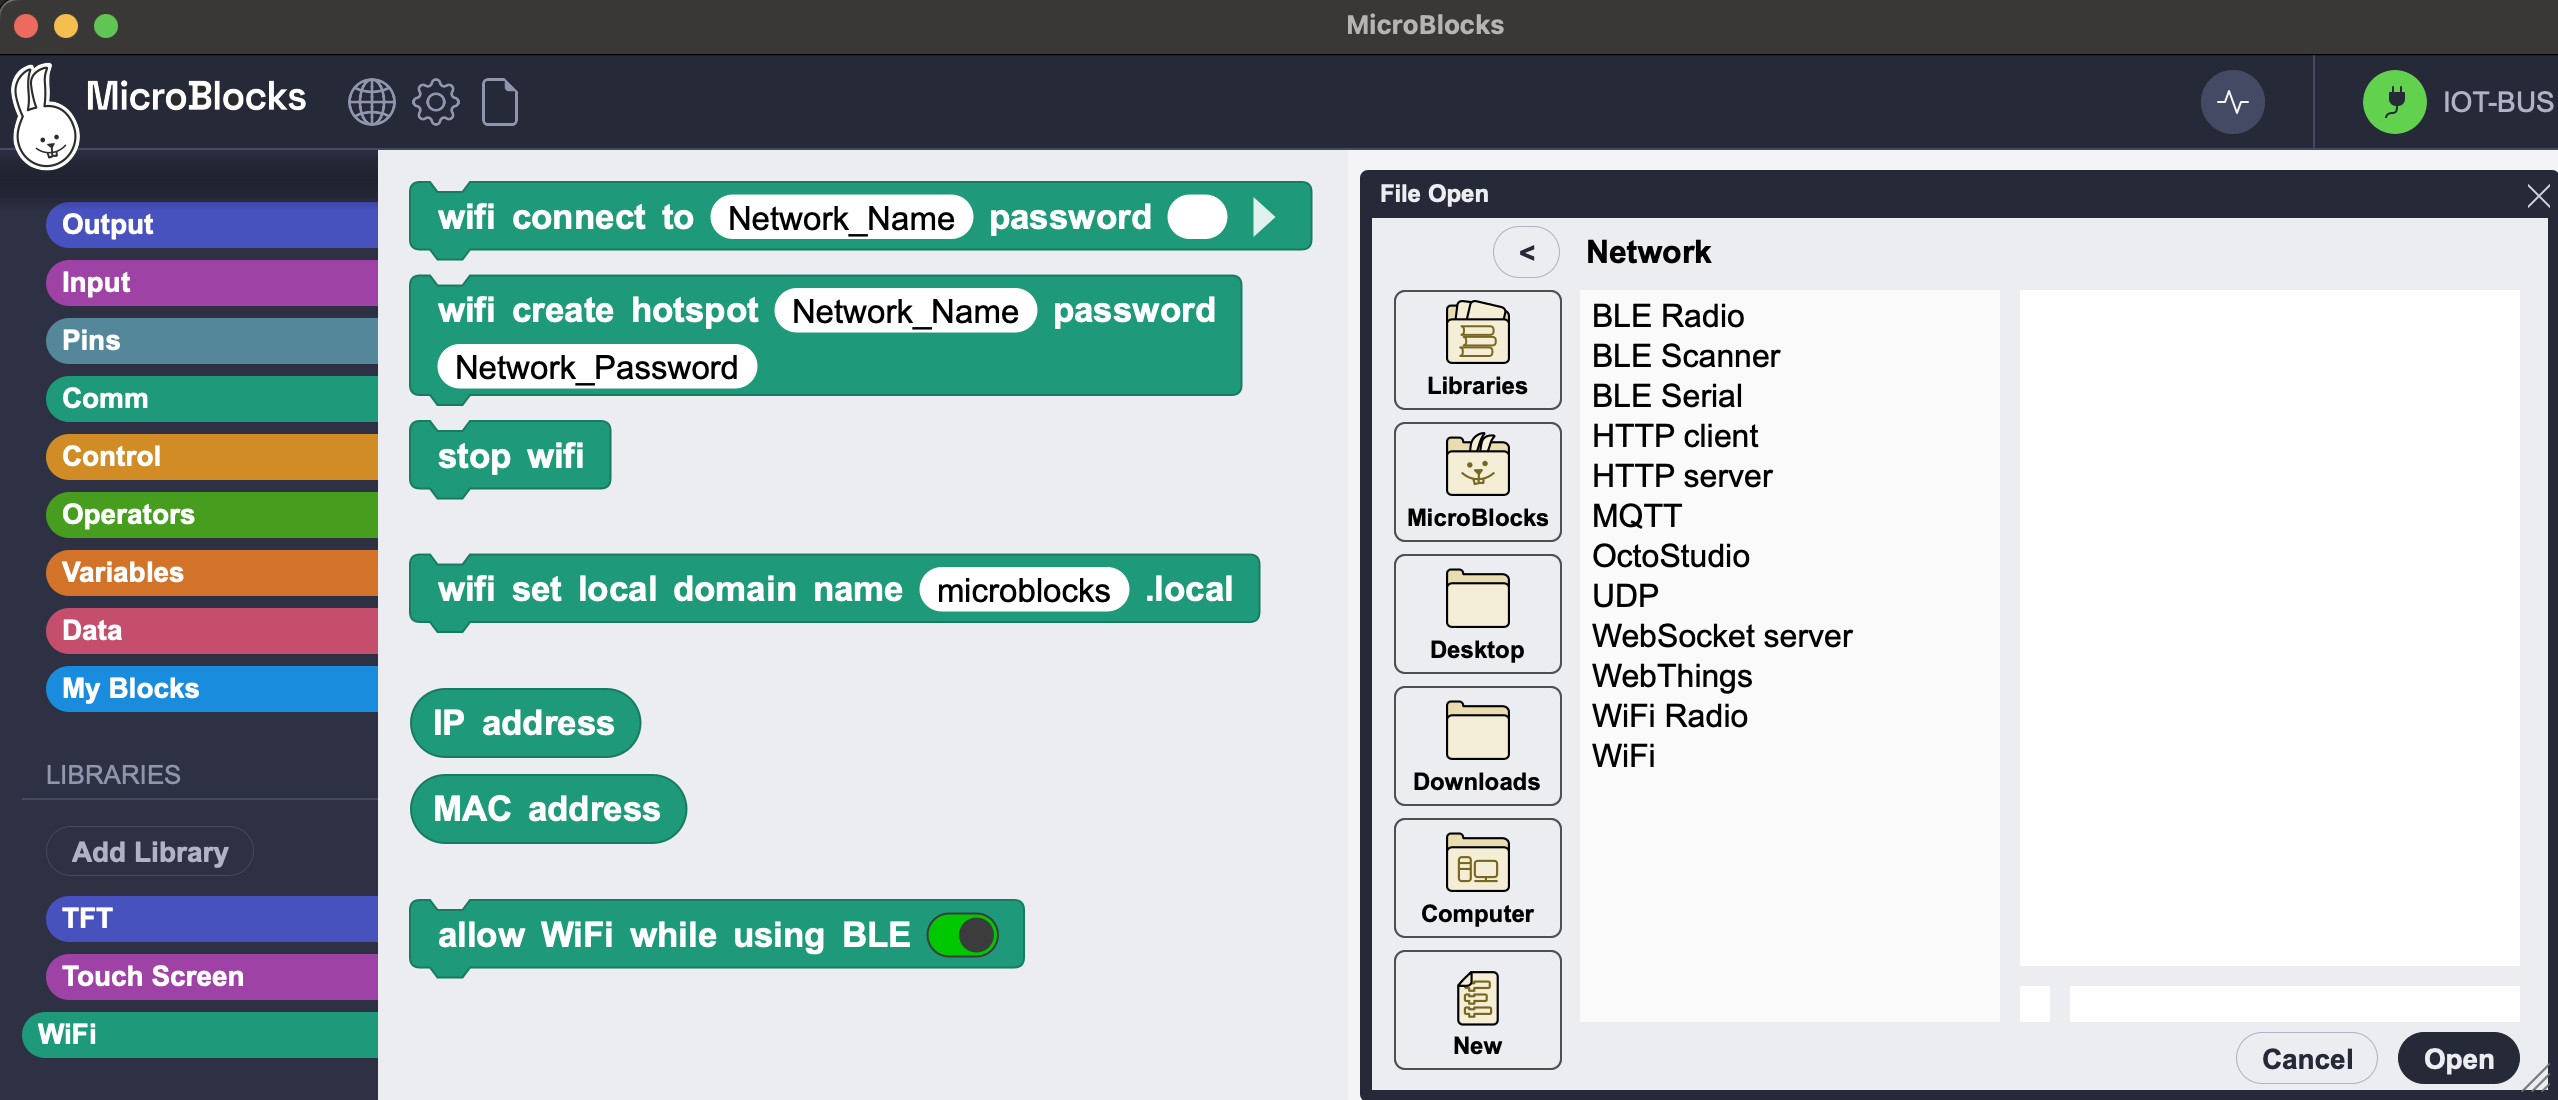Click the Open button
The image size is (2558, 1100).
2459,1059
